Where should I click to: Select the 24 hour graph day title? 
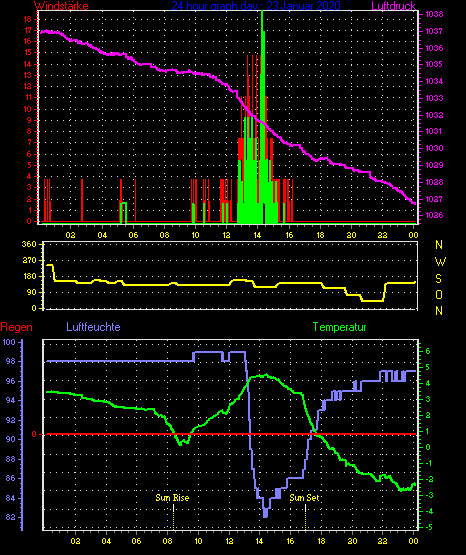(x=256, y=5)
